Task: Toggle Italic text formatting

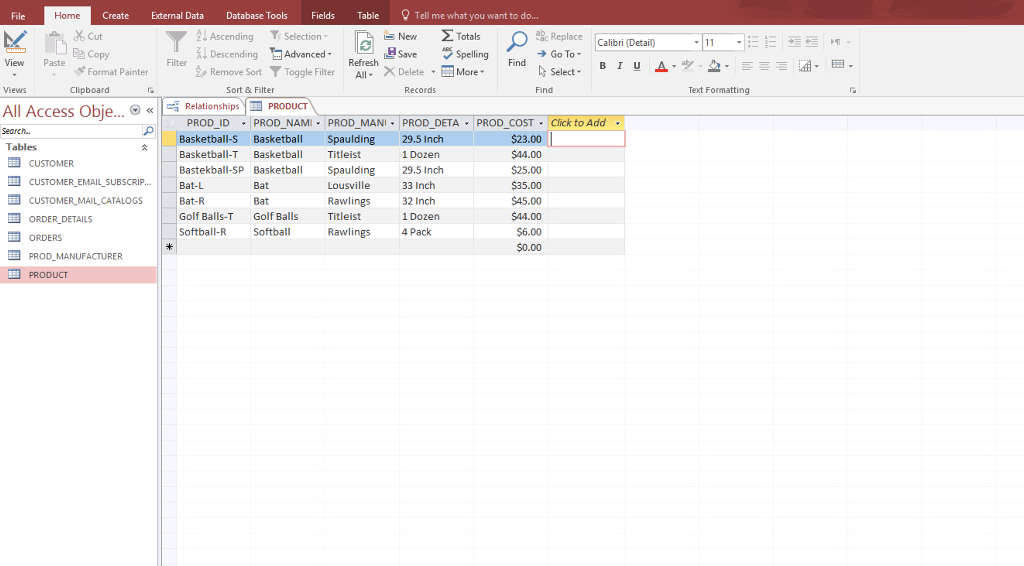Action: coord(620,66)
